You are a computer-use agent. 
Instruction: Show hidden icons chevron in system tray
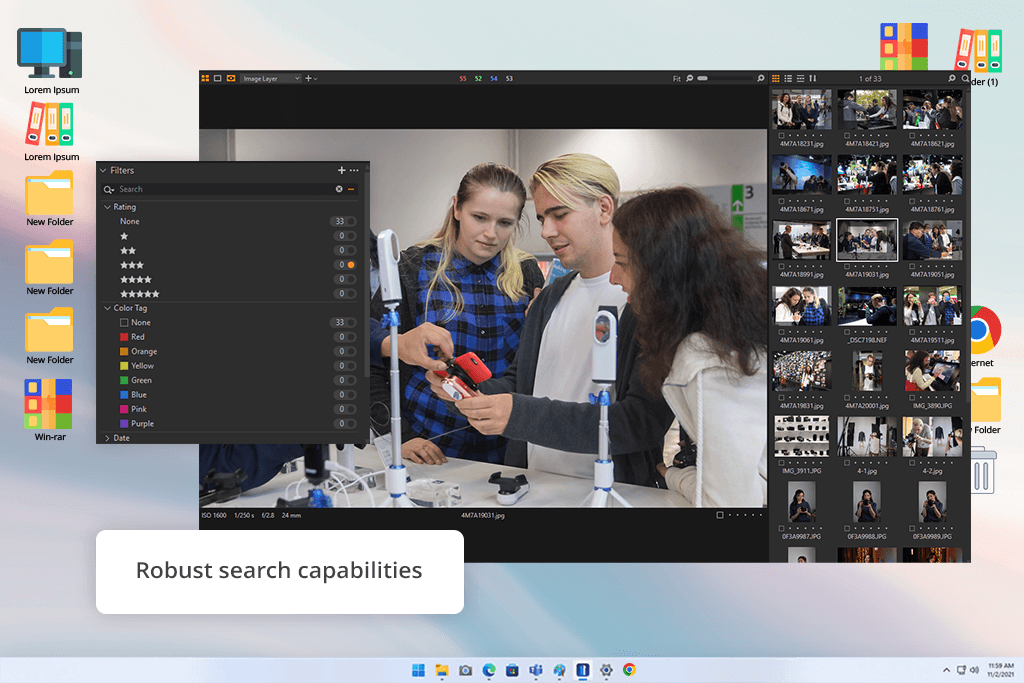click(946, 670)
